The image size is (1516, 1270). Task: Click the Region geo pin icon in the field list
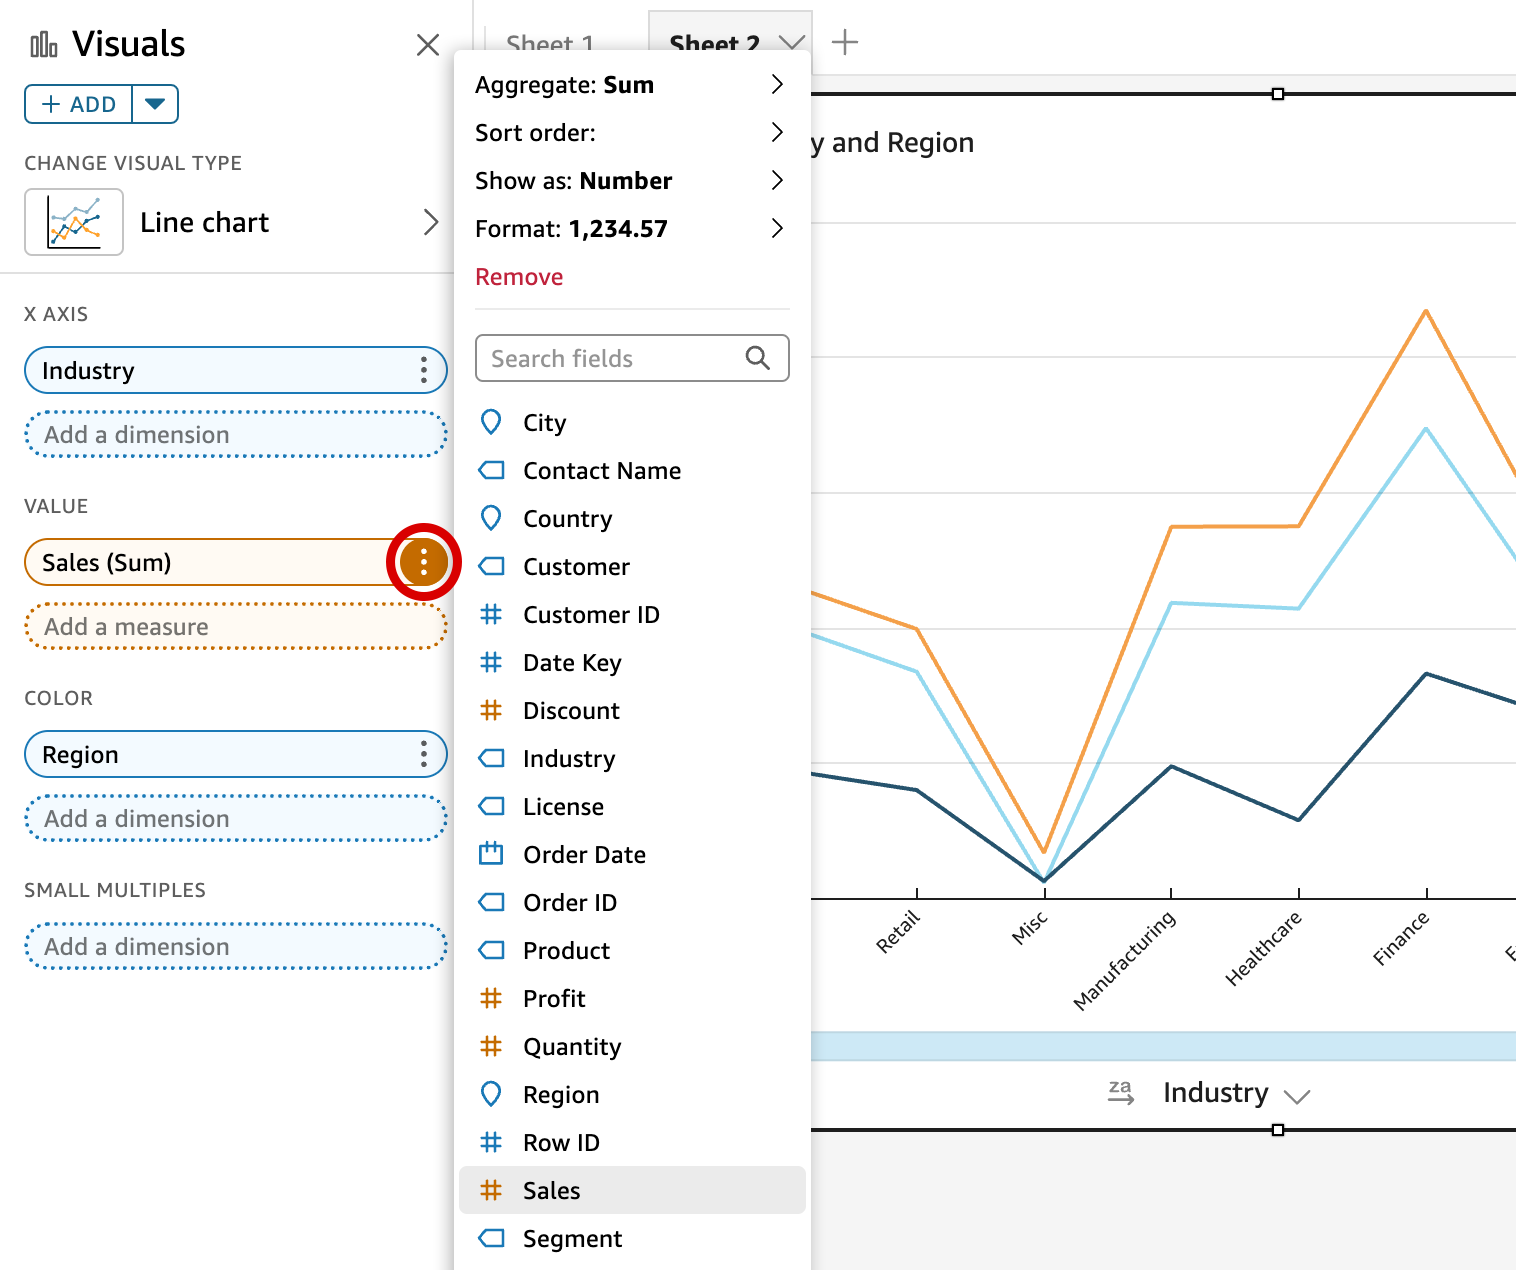point(491,1094)
